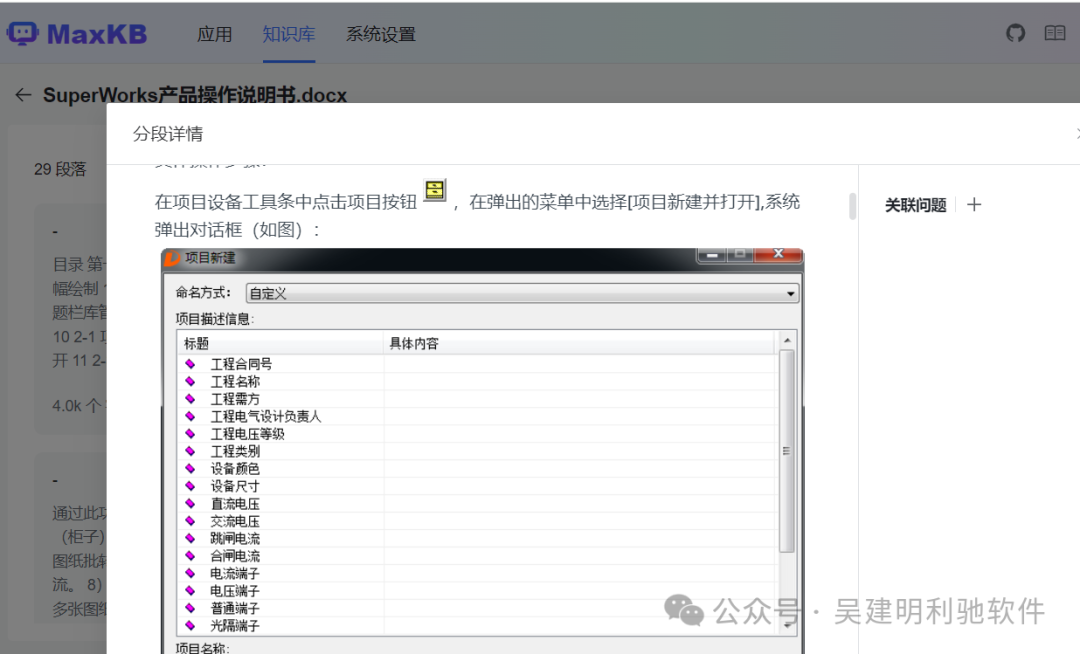Minimize the 项目新建 dialog

pos(712,255)
